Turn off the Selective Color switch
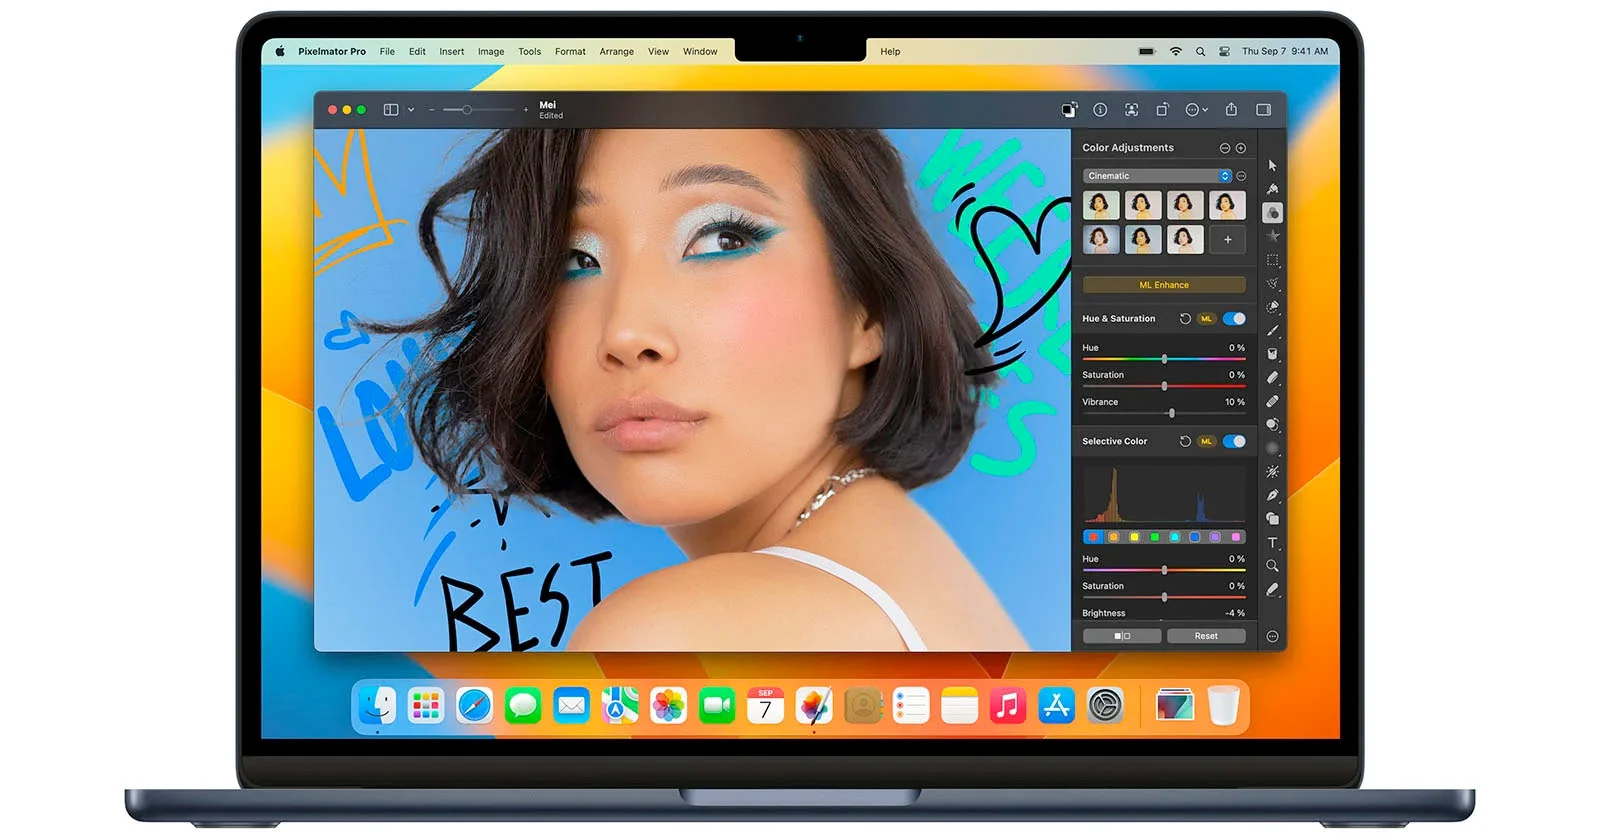This screenshot has height=840, width=1600. coord(1234,441)
